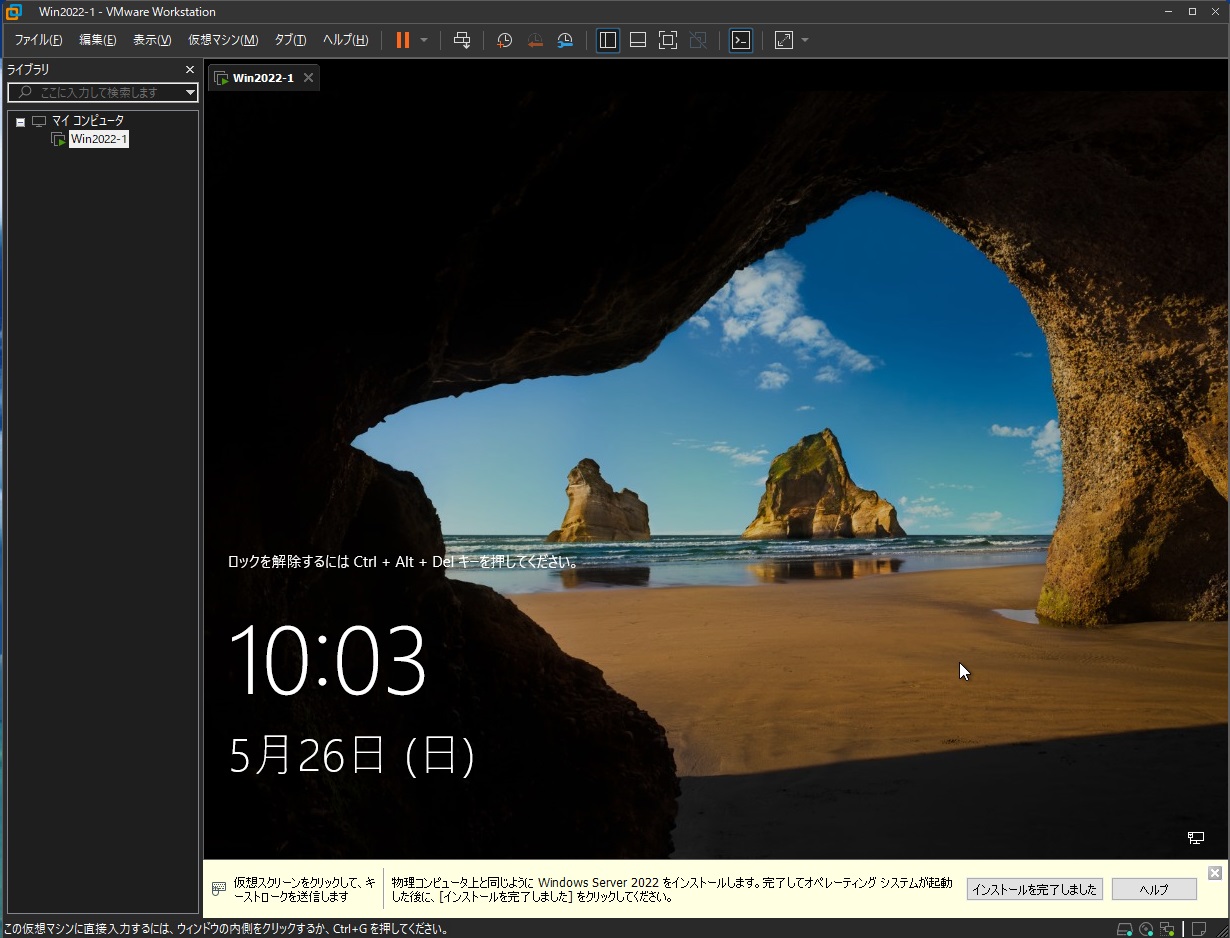This screenshot has height=938, width=1230.
Task: Toggle the thumbnail bar display
Action: tap(637, 40)
